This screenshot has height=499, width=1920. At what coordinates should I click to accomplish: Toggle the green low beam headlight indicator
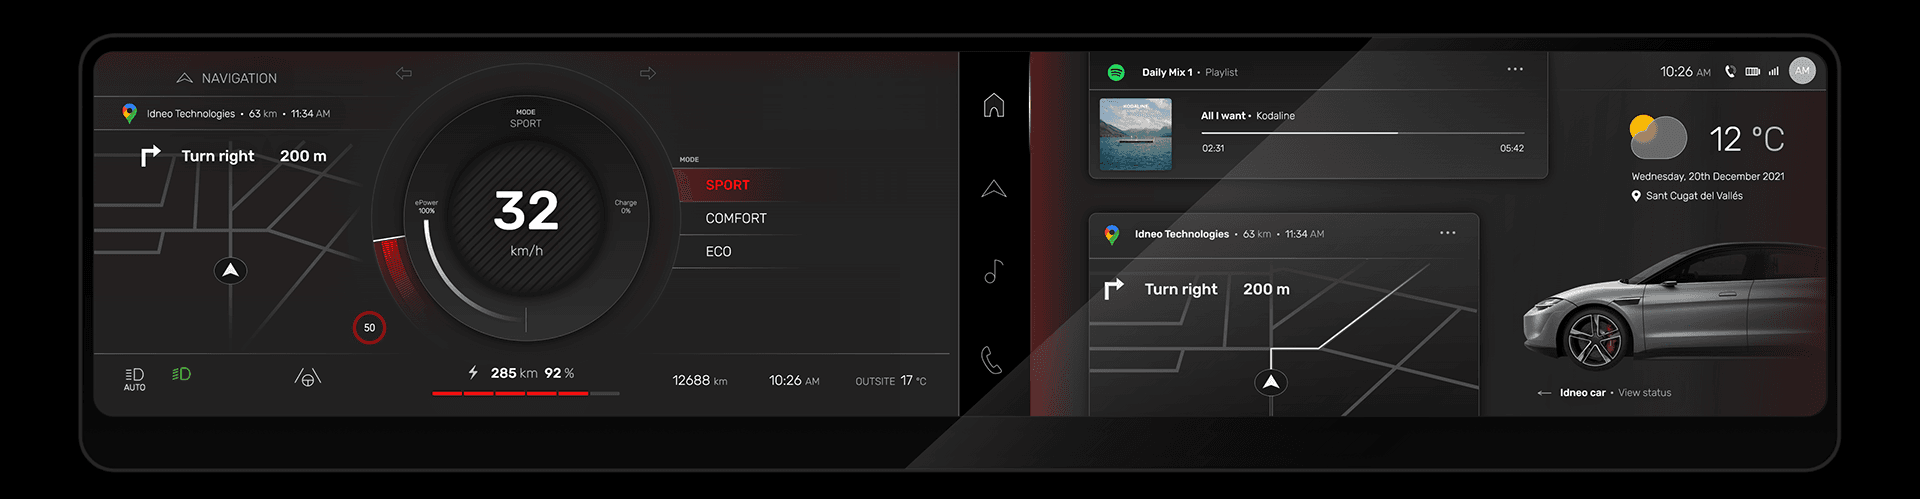pyautogui.click(x=181, y=374)
